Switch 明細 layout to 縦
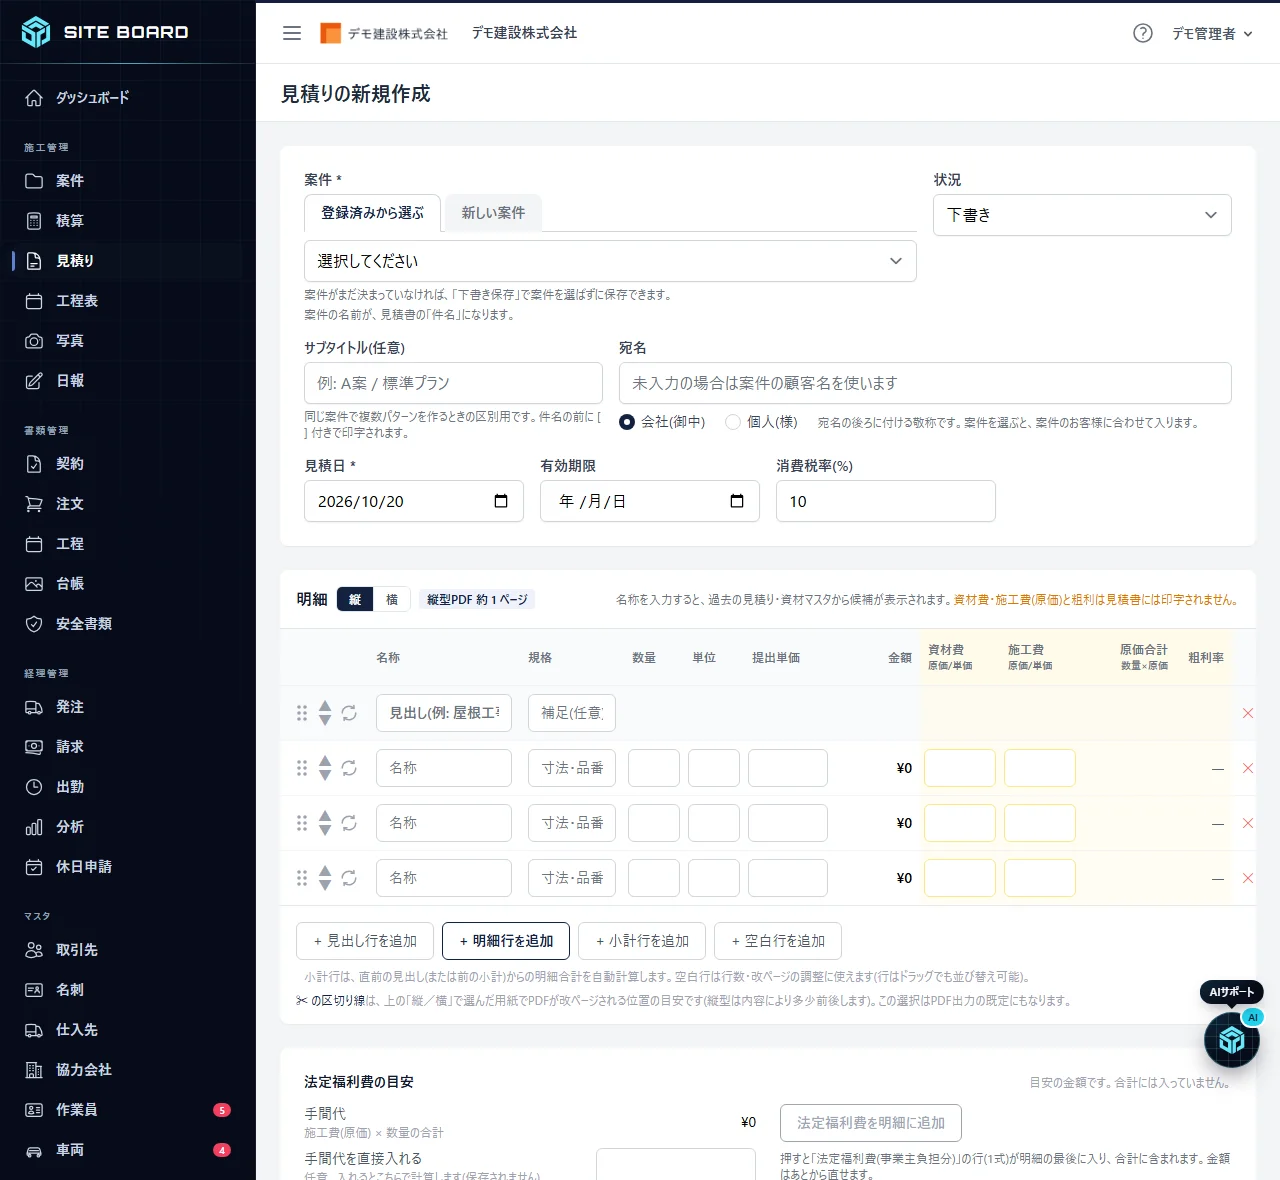The width and height of the screenshot is (1280, 1180). pos(355,599)
